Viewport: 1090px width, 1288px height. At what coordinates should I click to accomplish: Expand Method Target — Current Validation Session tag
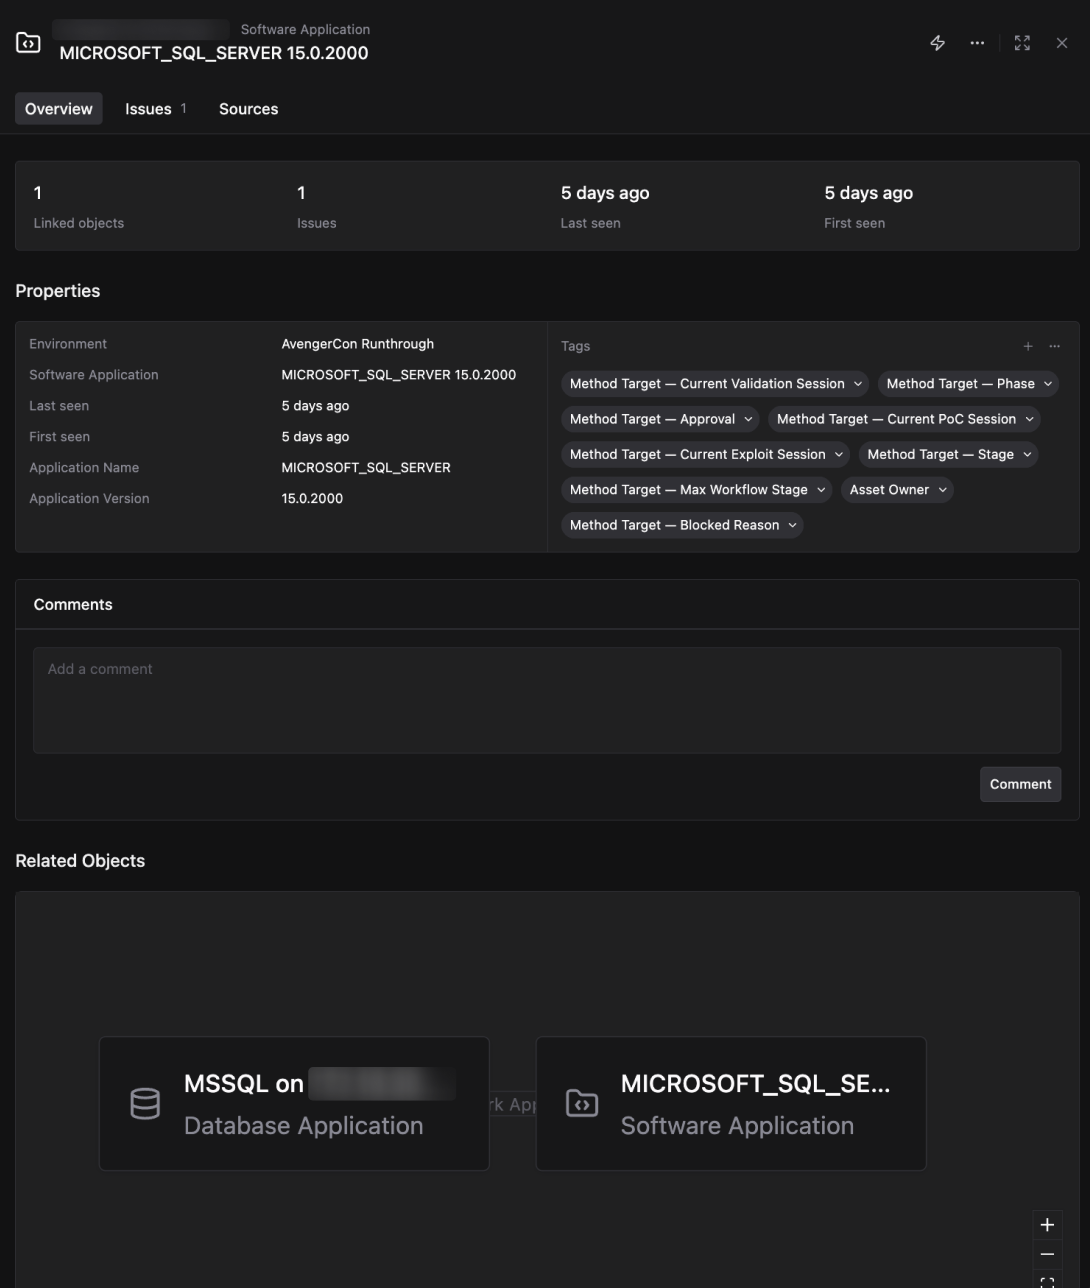(715, 384)
